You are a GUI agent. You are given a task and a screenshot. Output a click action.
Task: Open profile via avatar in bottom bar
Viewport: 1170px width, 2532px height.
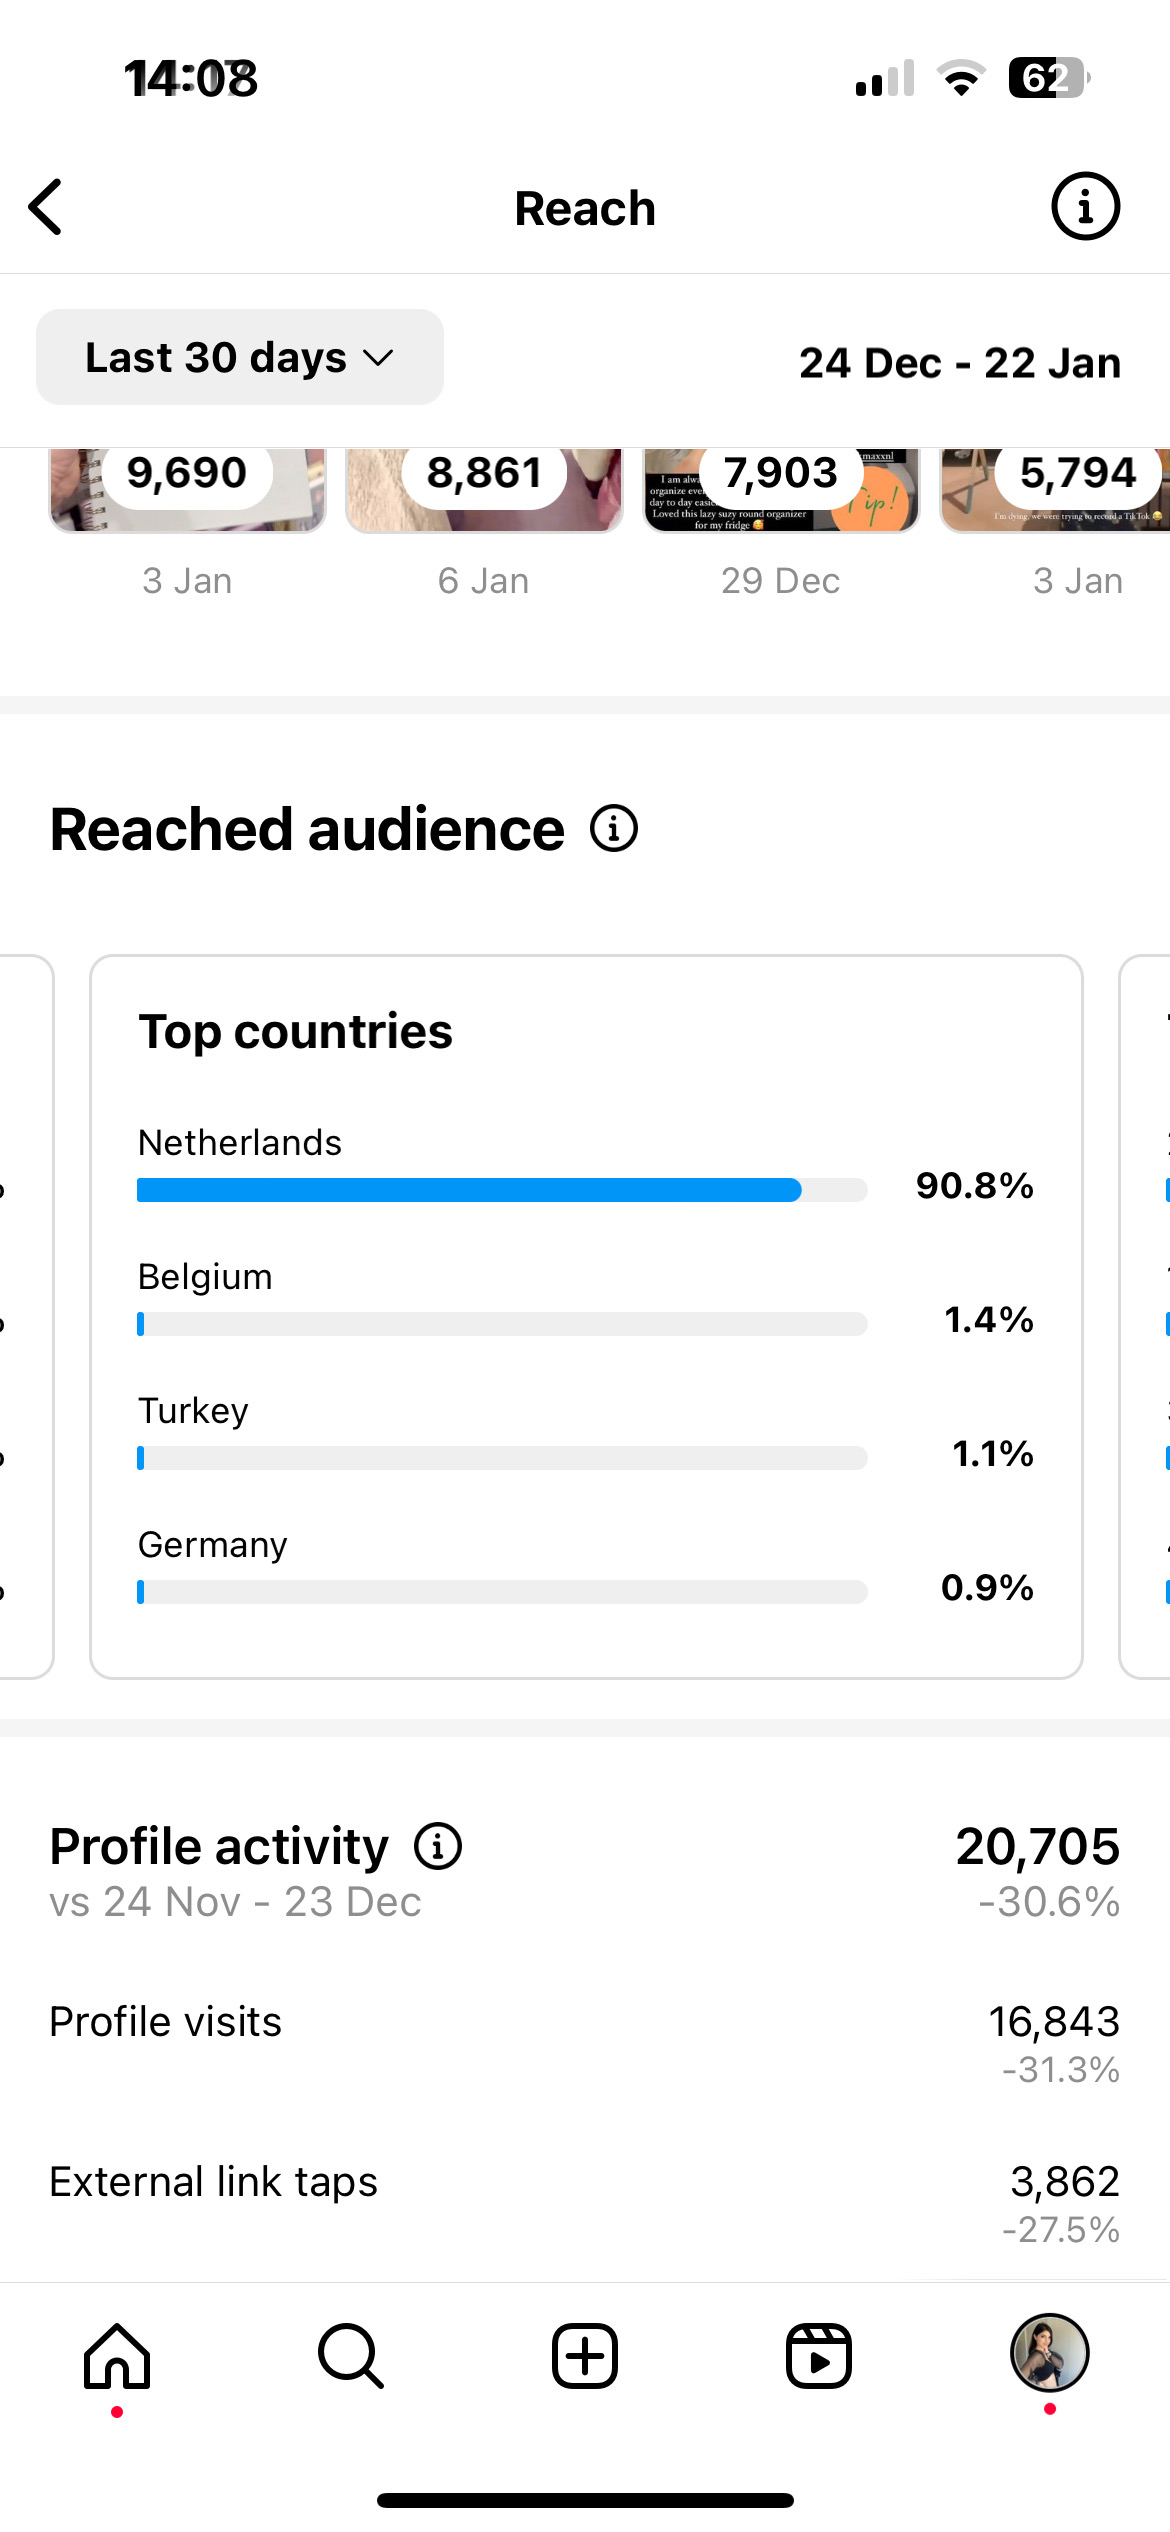point(1049,2353)
